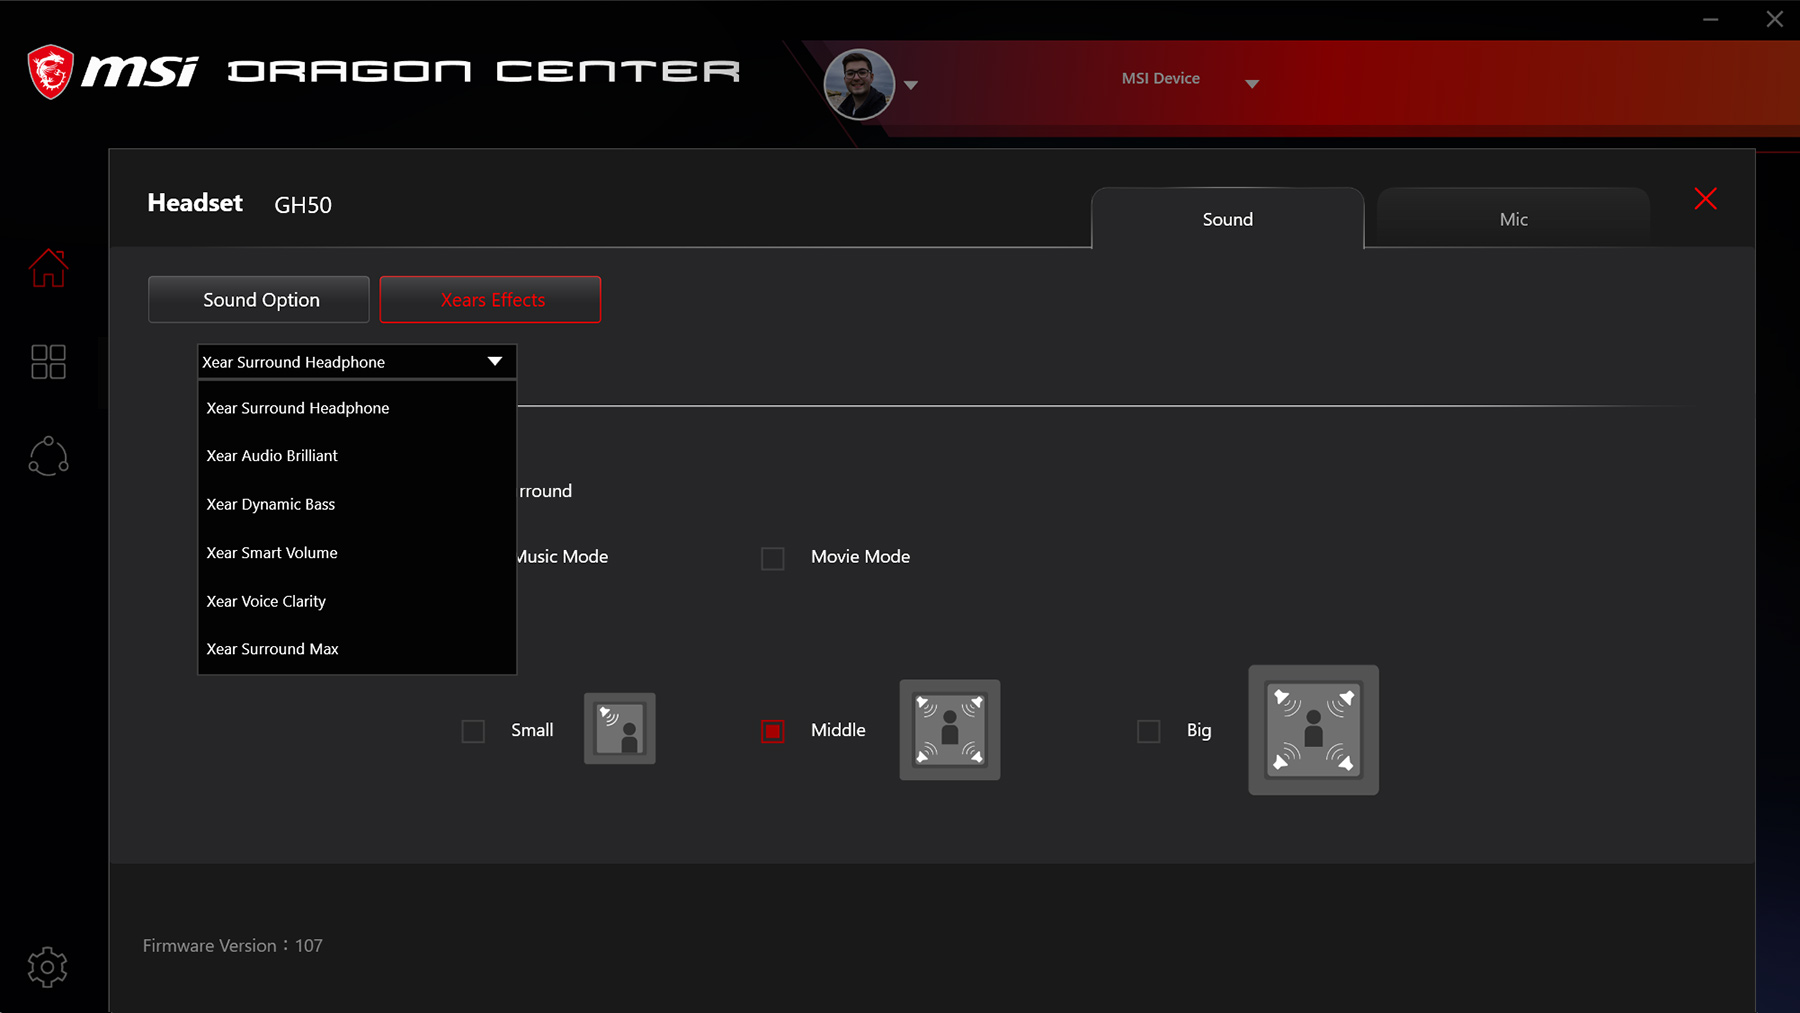Switch to the Sound tab

coord(1228,219)
